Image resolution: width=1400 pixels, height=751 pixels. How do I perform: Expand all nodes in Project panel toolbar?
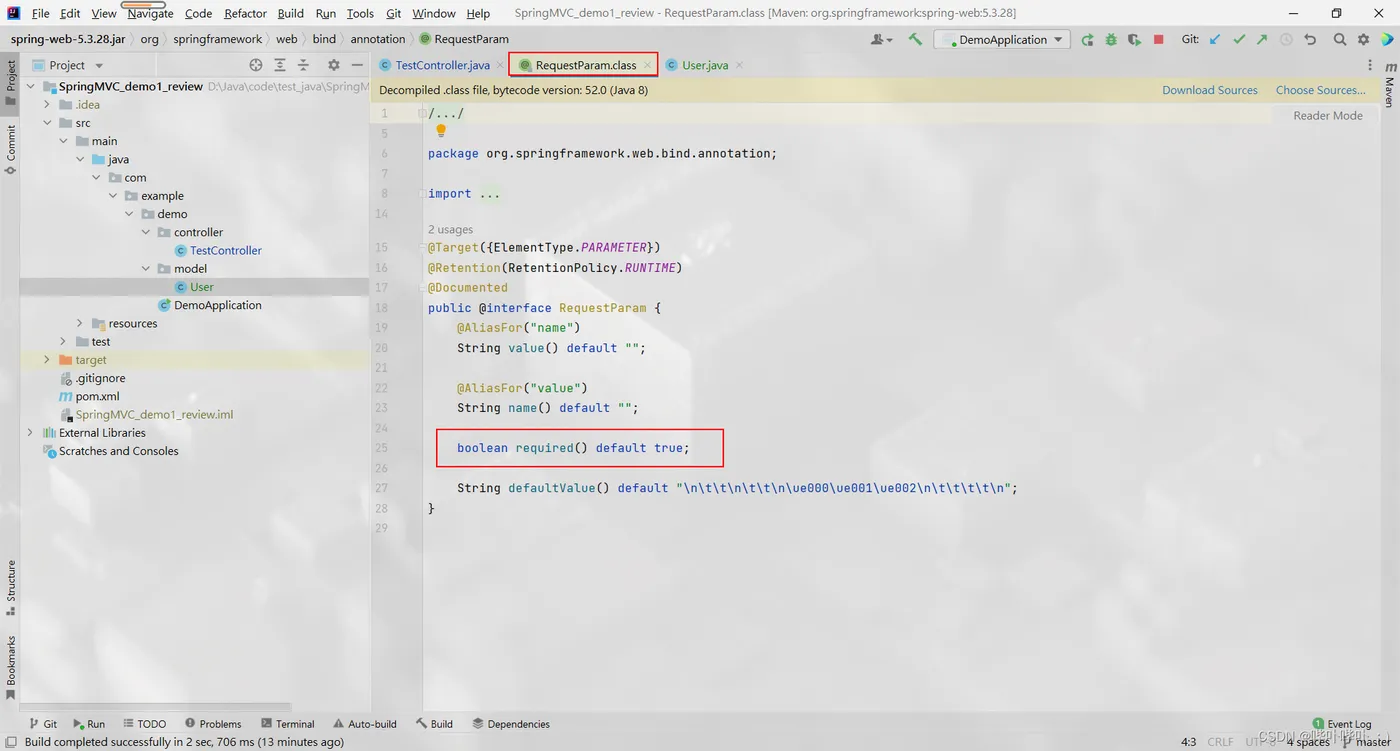pos(280,65)
